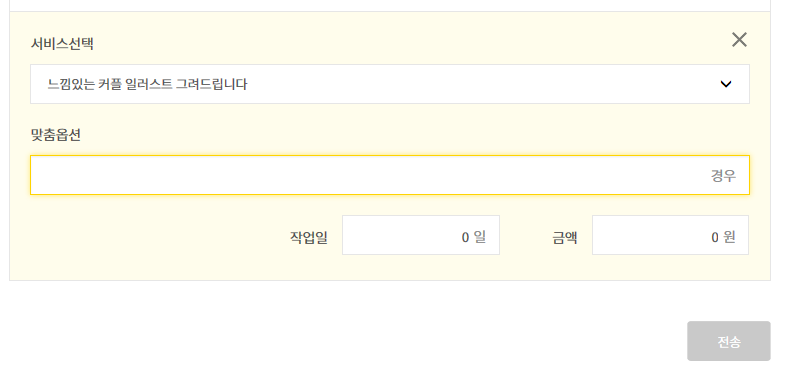Click the gray 전송 button
Screen dimensions: 785x387
tap(728, 341)
